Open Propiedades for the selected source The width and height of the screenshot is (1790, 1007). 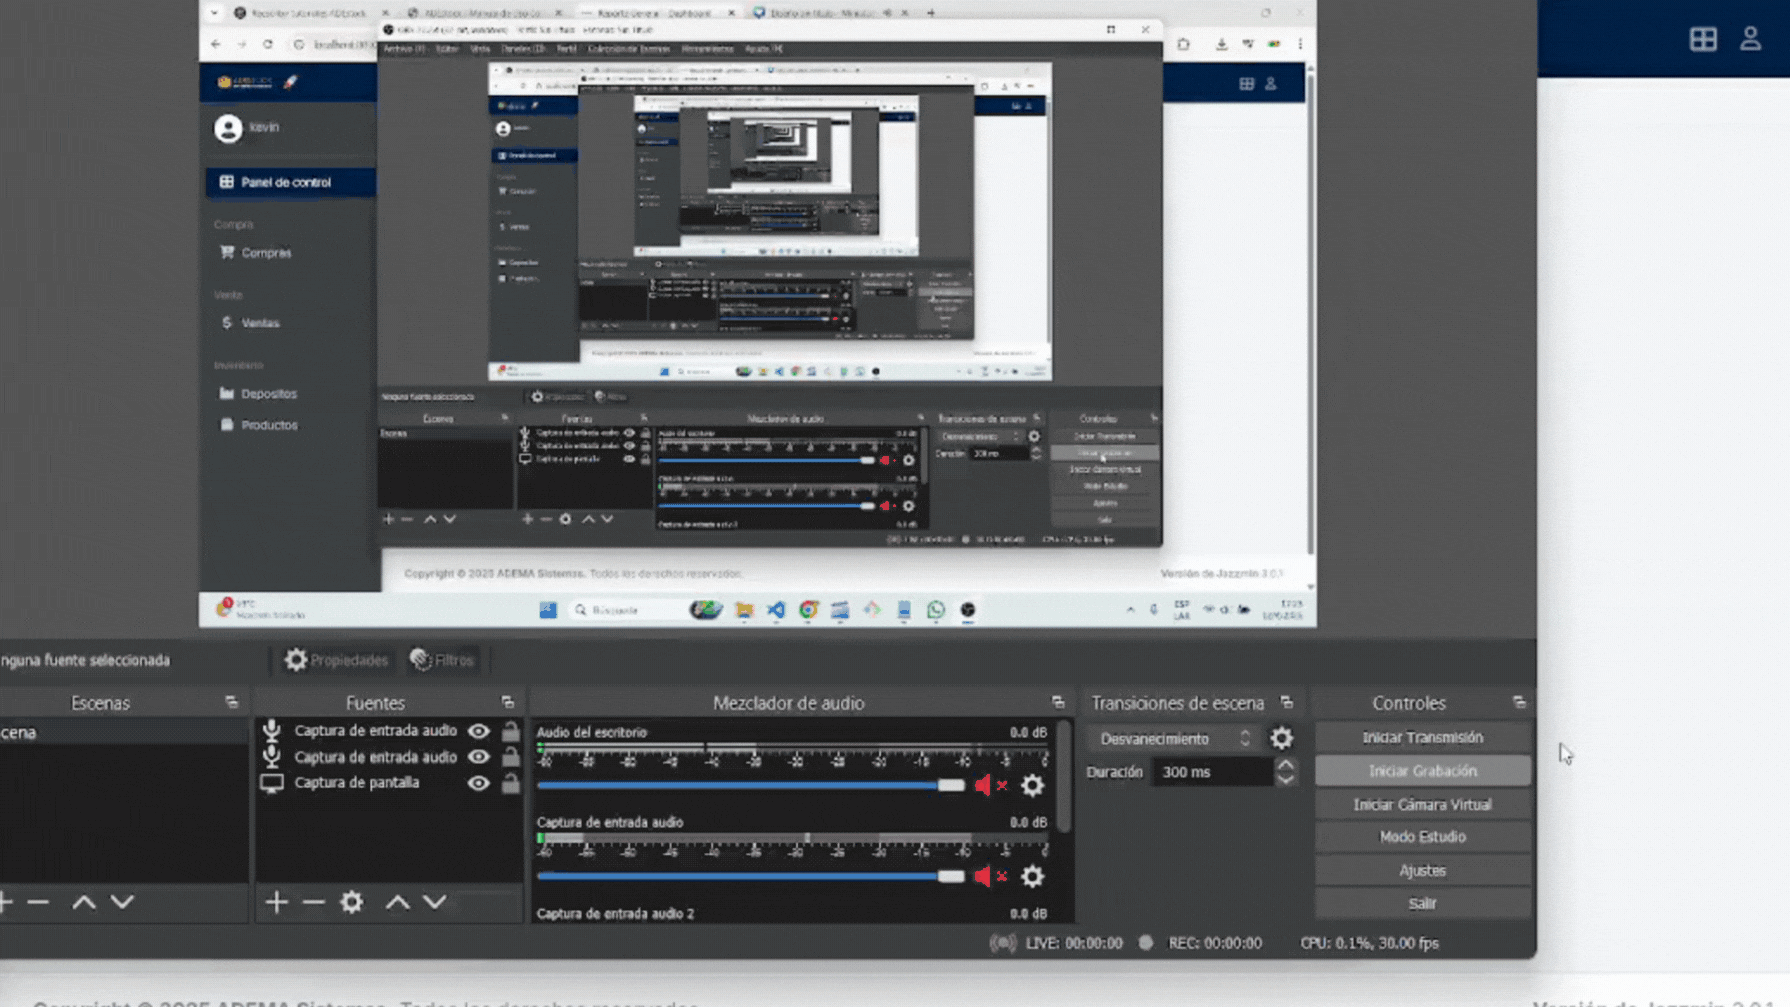(336, 660)
